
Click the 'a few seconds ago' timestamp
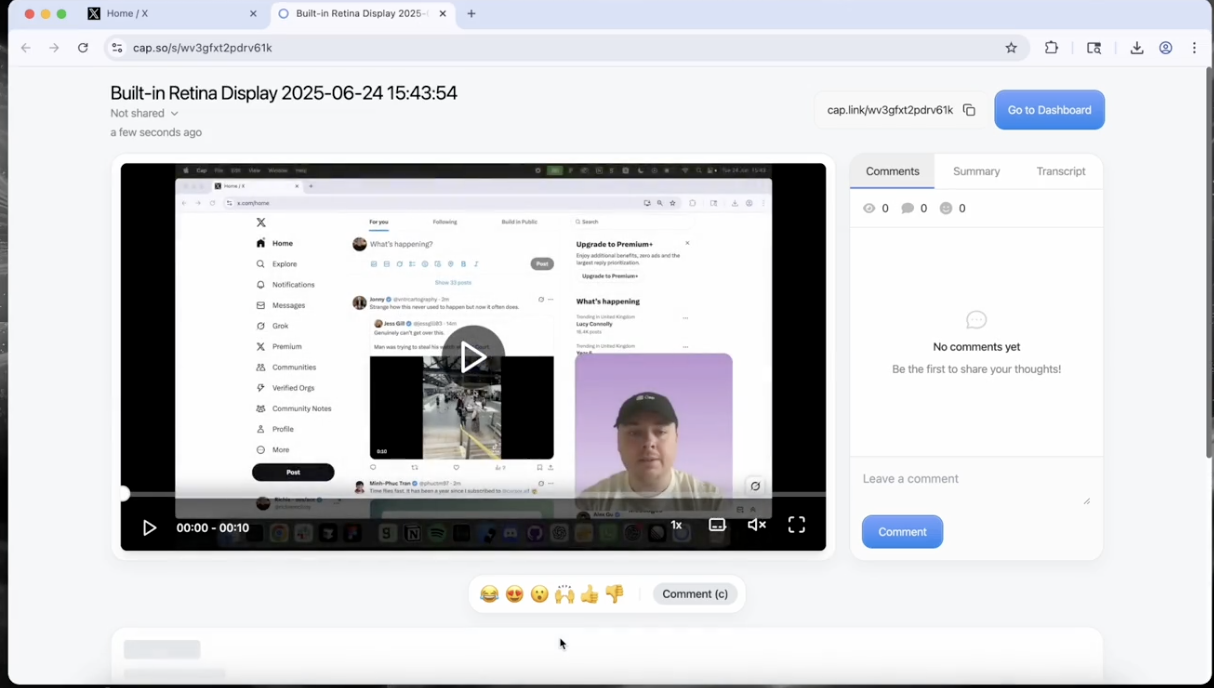(x=156, y=132)
